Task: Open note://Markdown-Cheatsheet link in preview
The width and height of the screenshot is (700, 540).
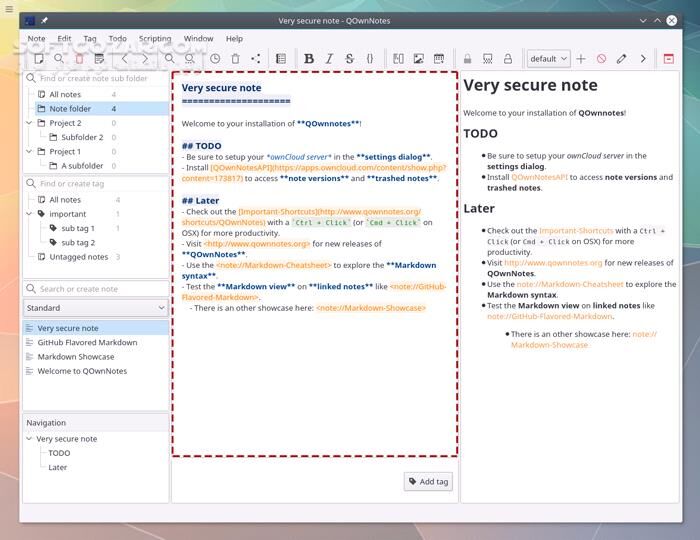Action: pyautogui.click(x=570, y=284)
